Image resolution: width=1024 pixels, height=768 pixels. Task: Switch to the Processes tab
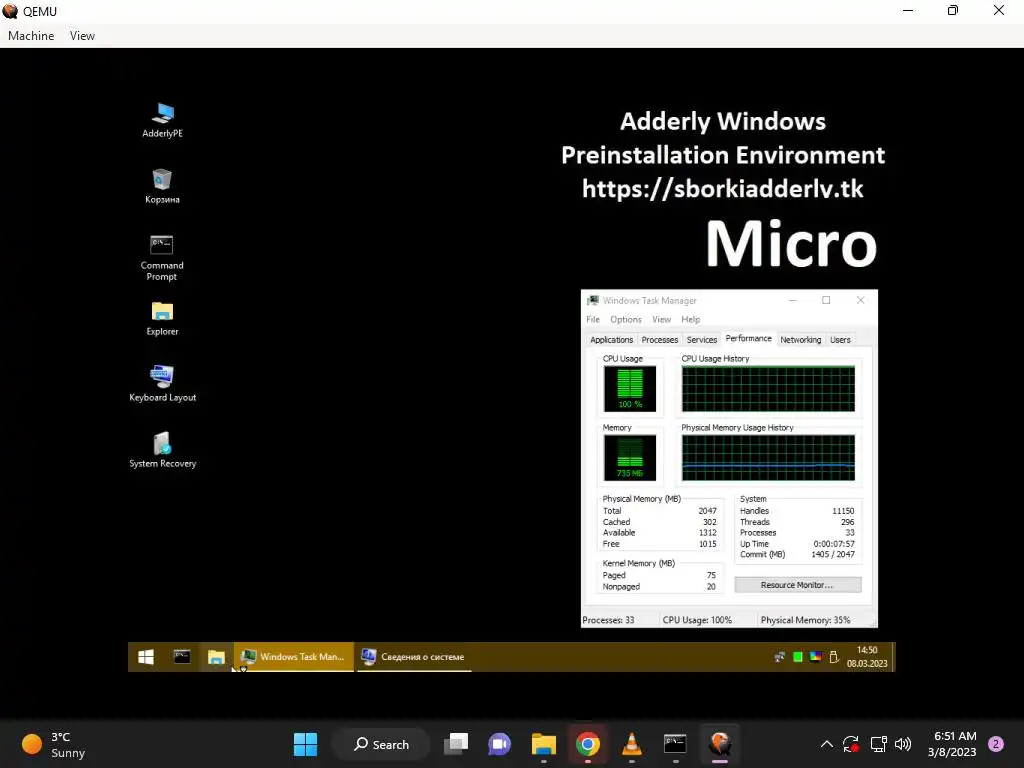pyautogui.click(x=660, y=340)
